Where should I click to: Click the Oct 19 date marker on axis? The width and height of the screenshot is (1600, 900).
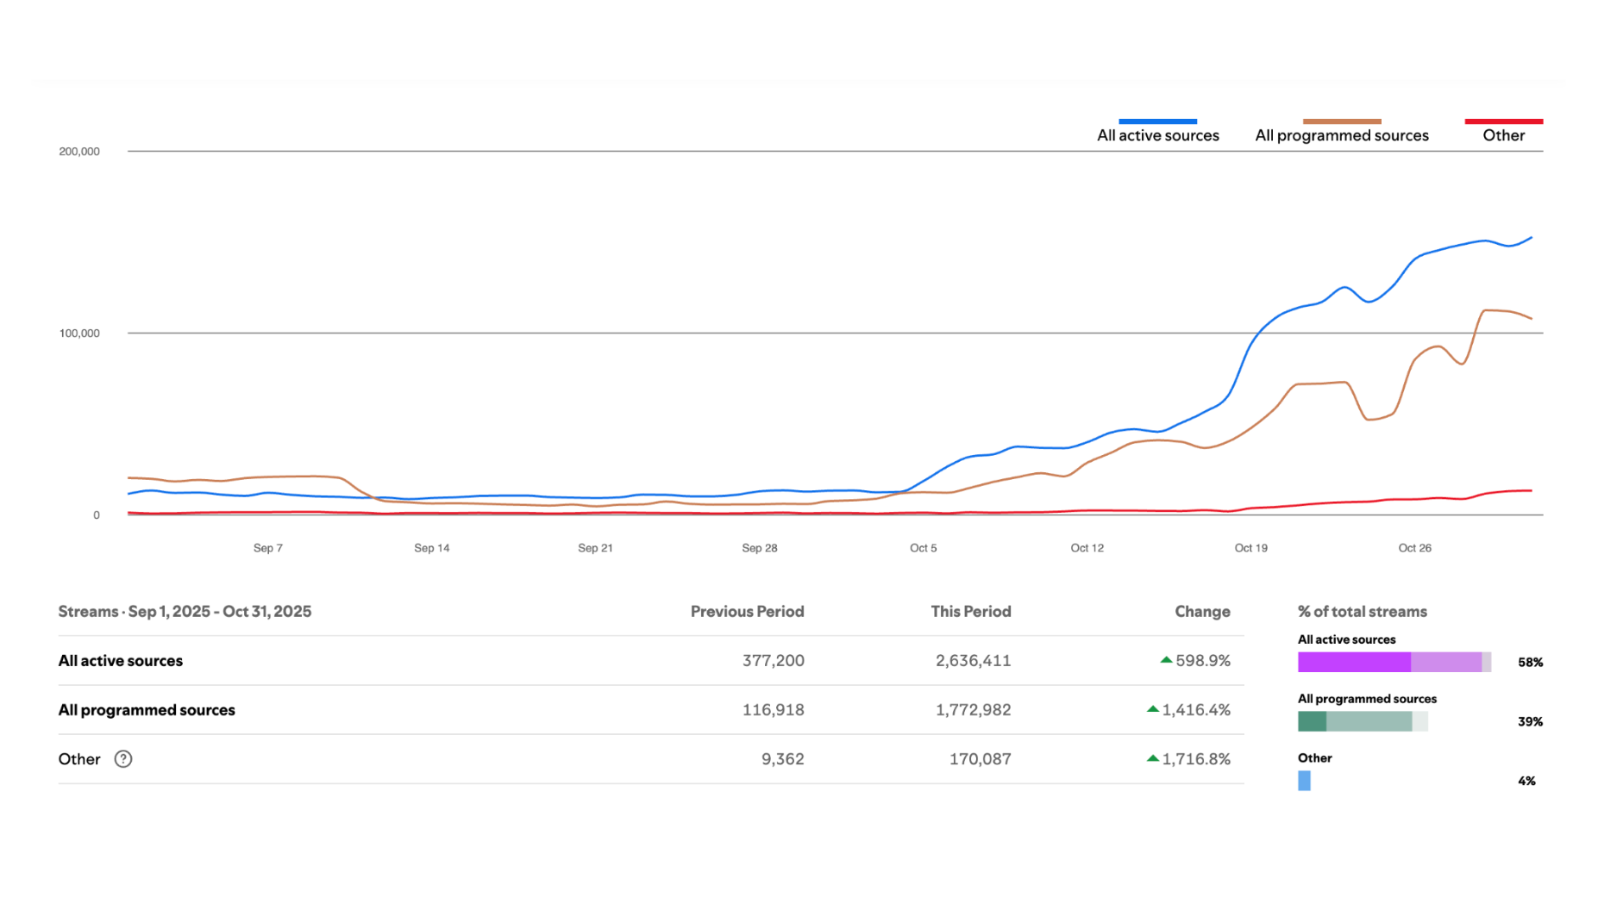[x=1251, y=548]
